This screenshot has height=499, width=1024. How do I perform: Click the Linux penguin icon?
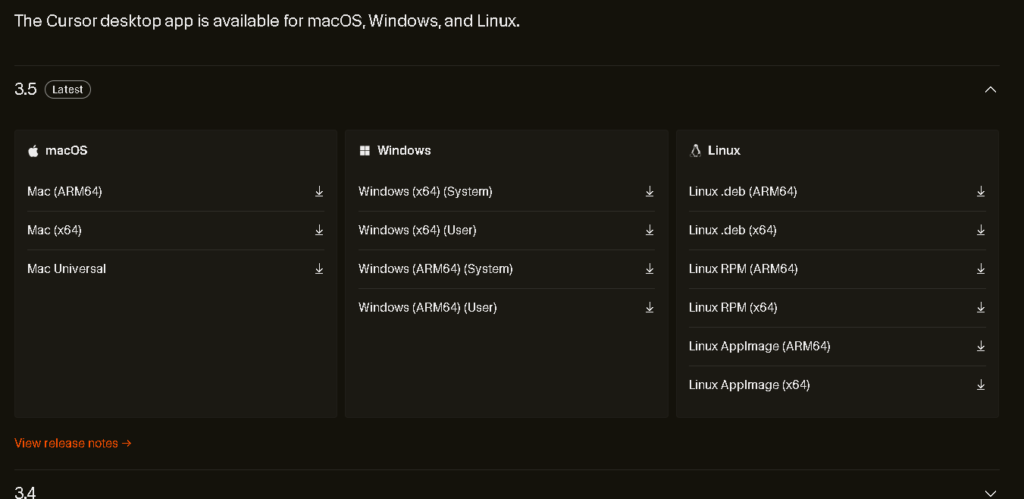pyautogui.click(x=695, y=151)
